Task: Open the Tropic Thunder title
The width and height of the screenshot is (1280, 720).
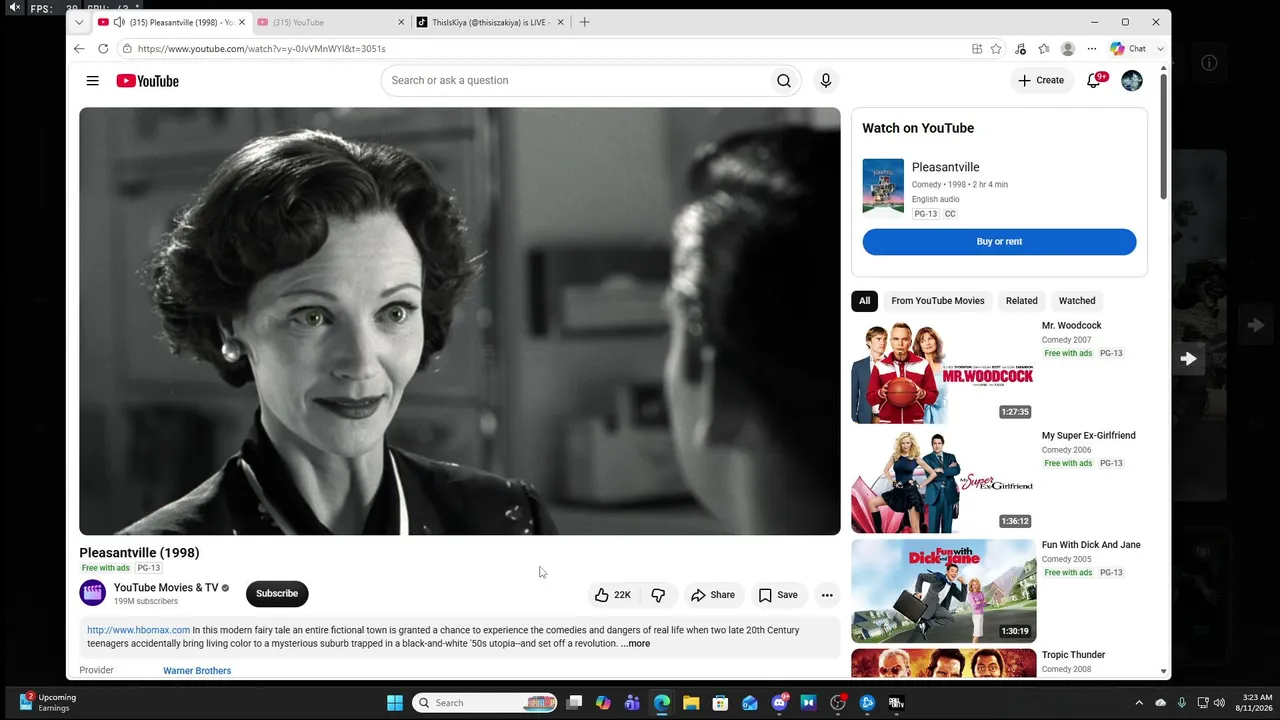Action: click(1073, 655)
